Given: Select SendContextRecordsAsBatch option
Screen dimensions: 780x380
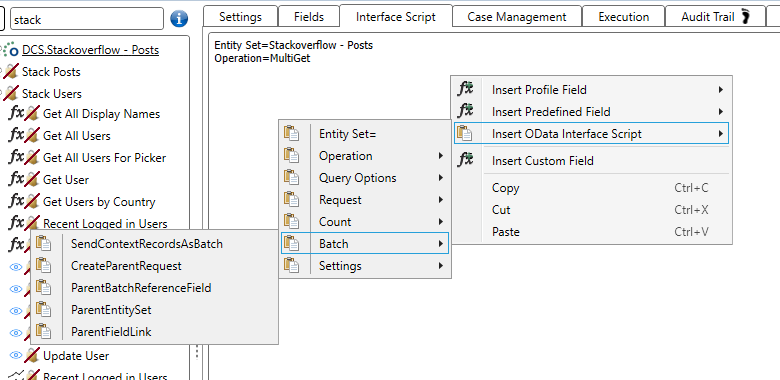Looking at the screenshot, I should click(154, 244).
